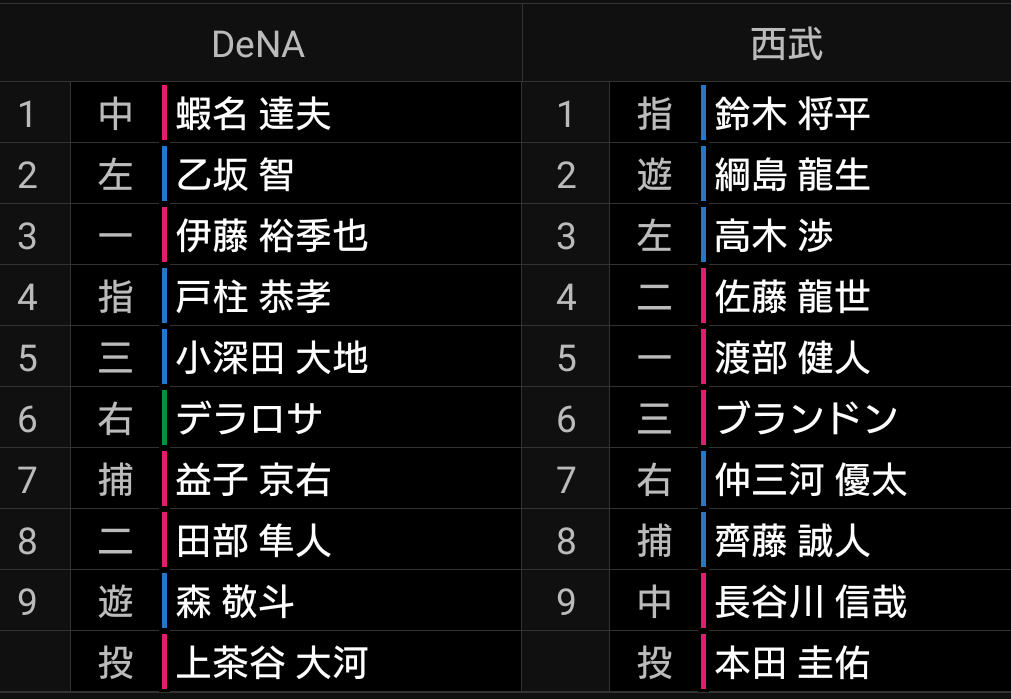Select the DeNA team header
This screenshot has width=1011, height=699.
pyautogui.click(x=259, y=44)
